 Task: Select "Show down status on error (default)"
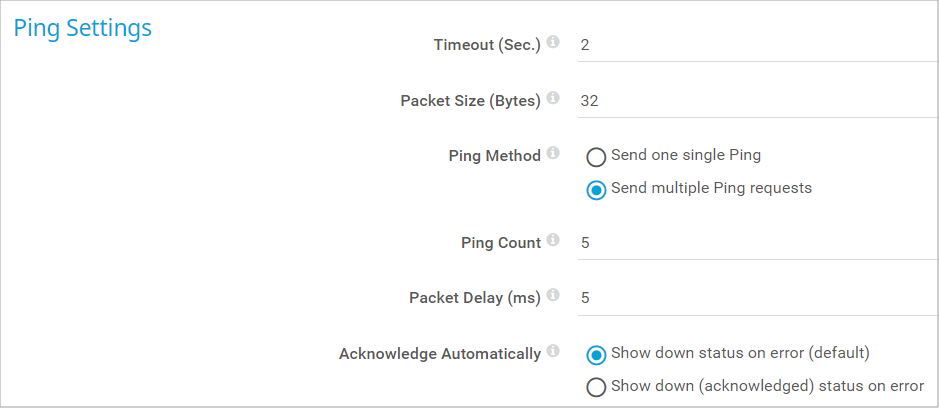tap(597, 355)
